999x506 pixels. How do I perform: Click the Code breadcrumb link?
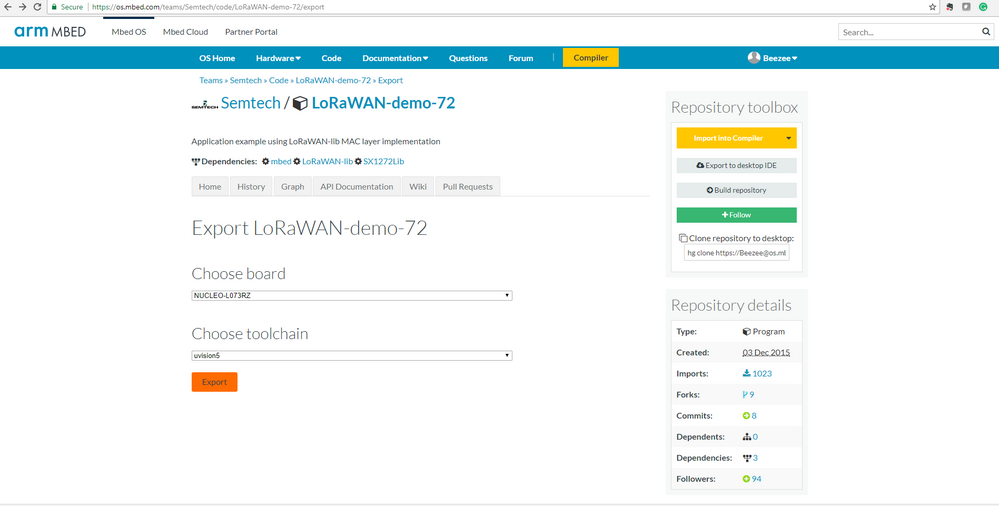click(x=278, y=80)
